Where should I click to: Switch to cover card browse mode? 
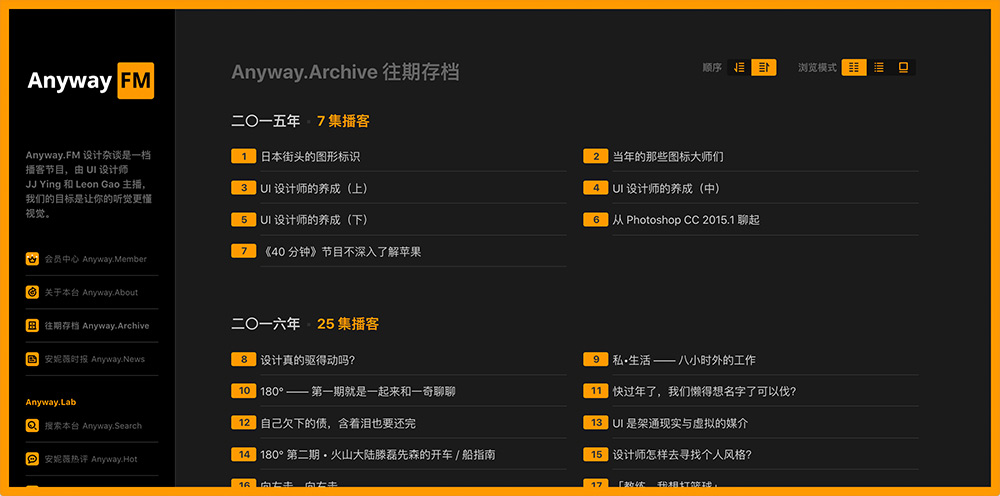coord(903,68)
